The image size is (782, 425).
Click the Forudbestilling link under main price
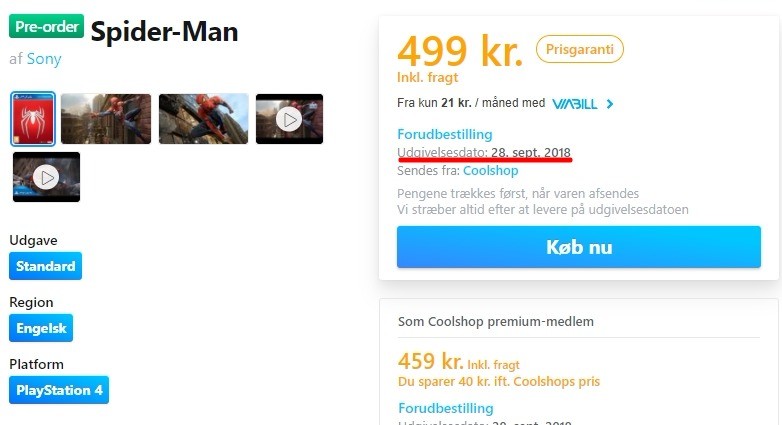(445, 134)
